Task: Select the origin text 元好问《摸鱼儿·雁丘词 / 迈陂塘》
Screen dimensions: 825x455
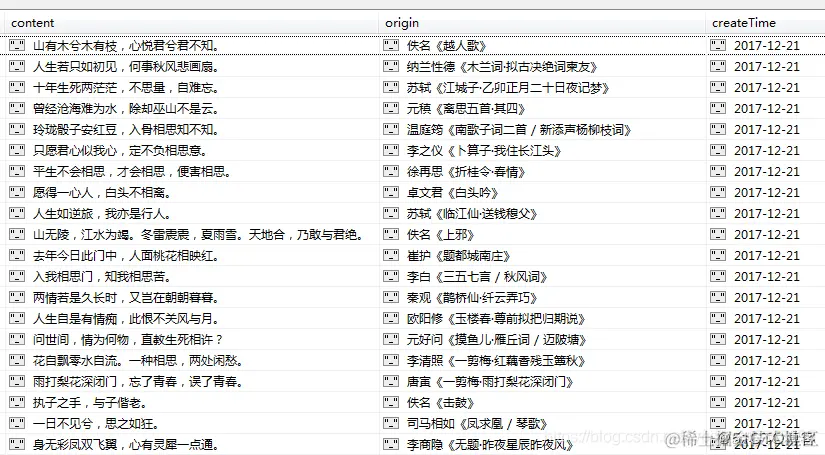Action: [497, 340]
